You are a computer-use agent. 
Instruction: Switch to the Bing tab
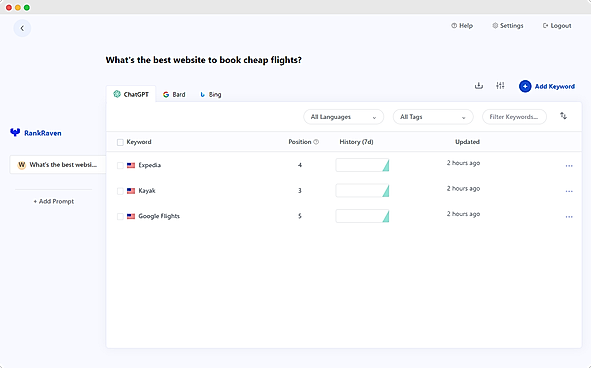pyautogui.click(x=211, y=94)
